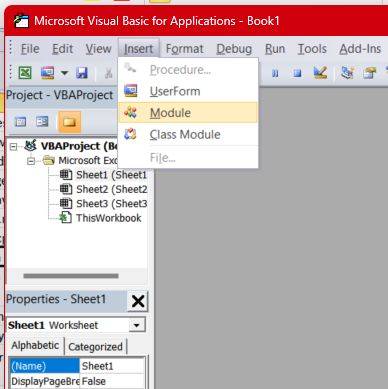Click the ThisWorkbook icon in tree
Image resolution: width=388 pixels, height=389 pixels.
click(65, 218)
